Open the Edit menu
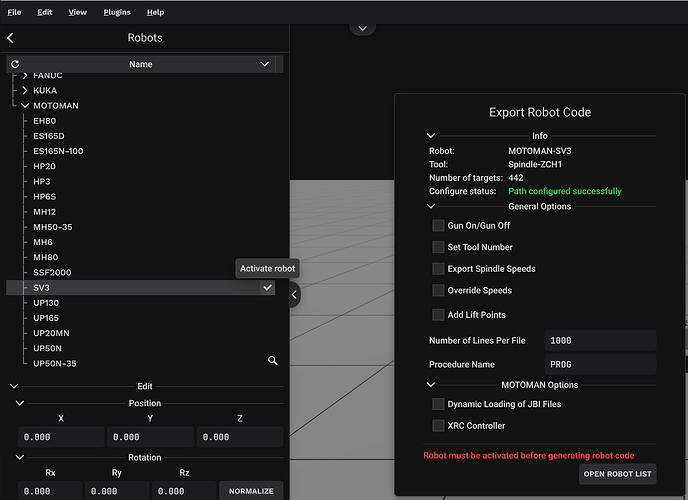The width and height of the screenshot is (688, 500). pyautogui.click(x=45, y=12)
